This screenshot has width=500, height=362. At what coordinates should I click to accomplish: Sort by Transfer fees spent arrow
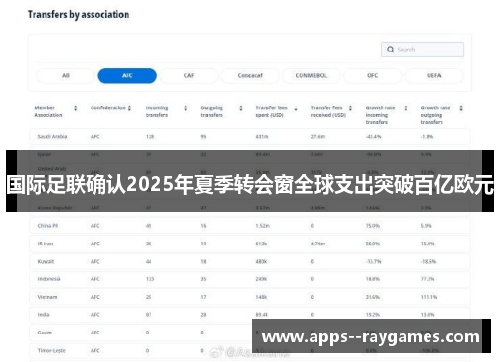click(x=296, y=109)
